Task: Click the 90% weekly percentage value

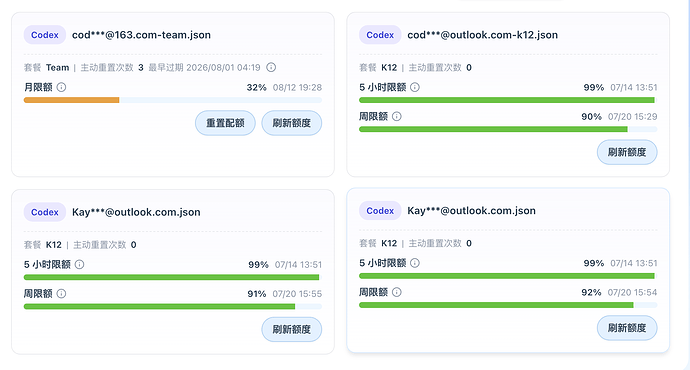Action: pos(591,117)
